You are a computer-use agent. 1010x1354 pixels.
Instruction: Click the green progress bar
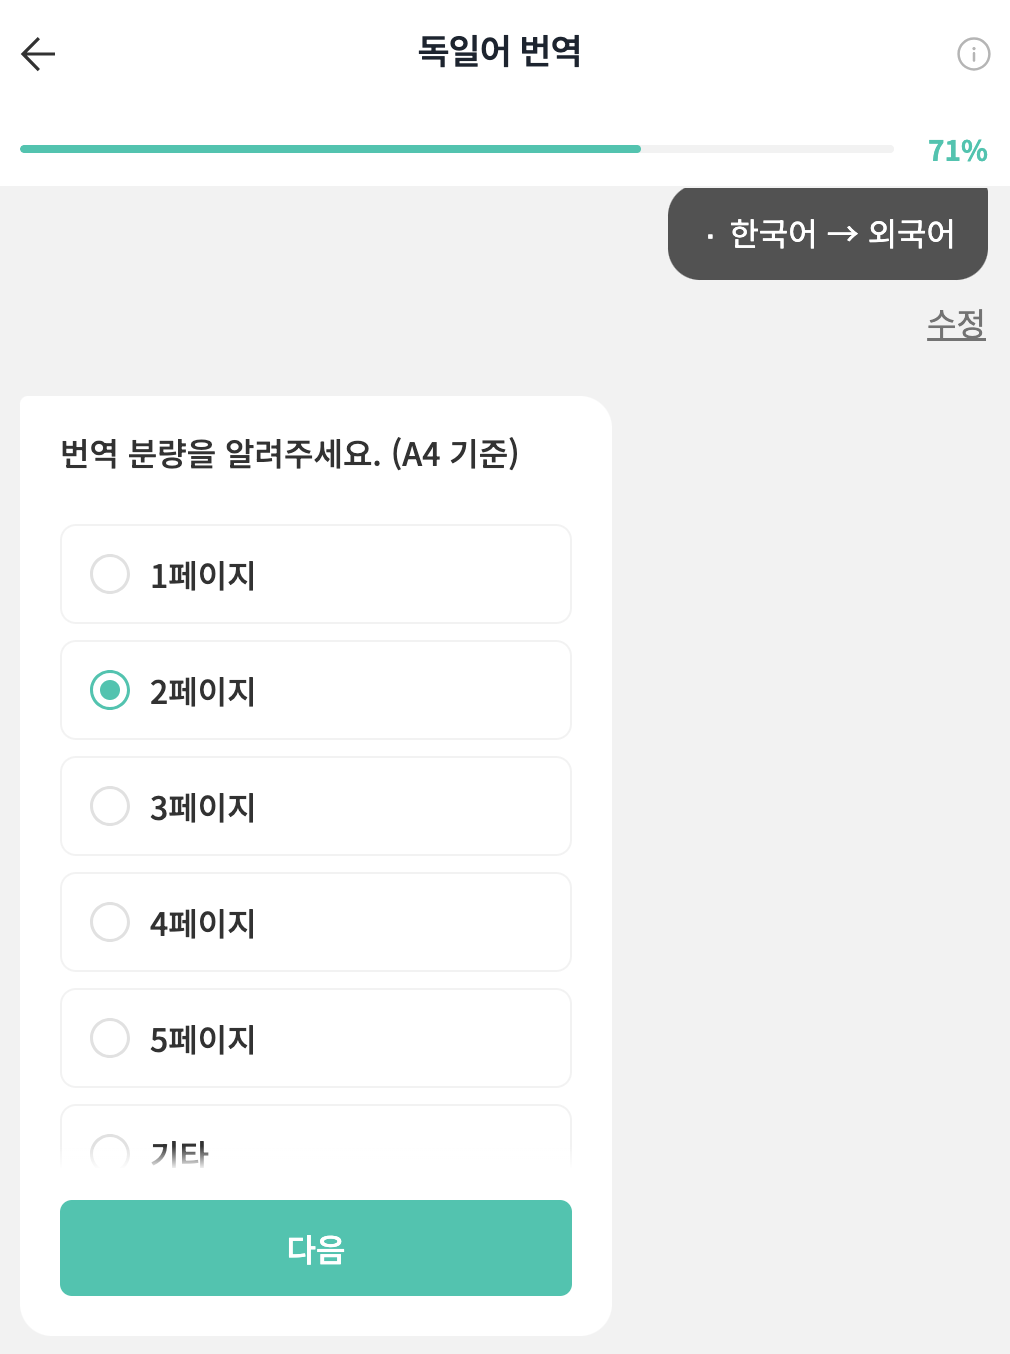[x=330, y=149]
